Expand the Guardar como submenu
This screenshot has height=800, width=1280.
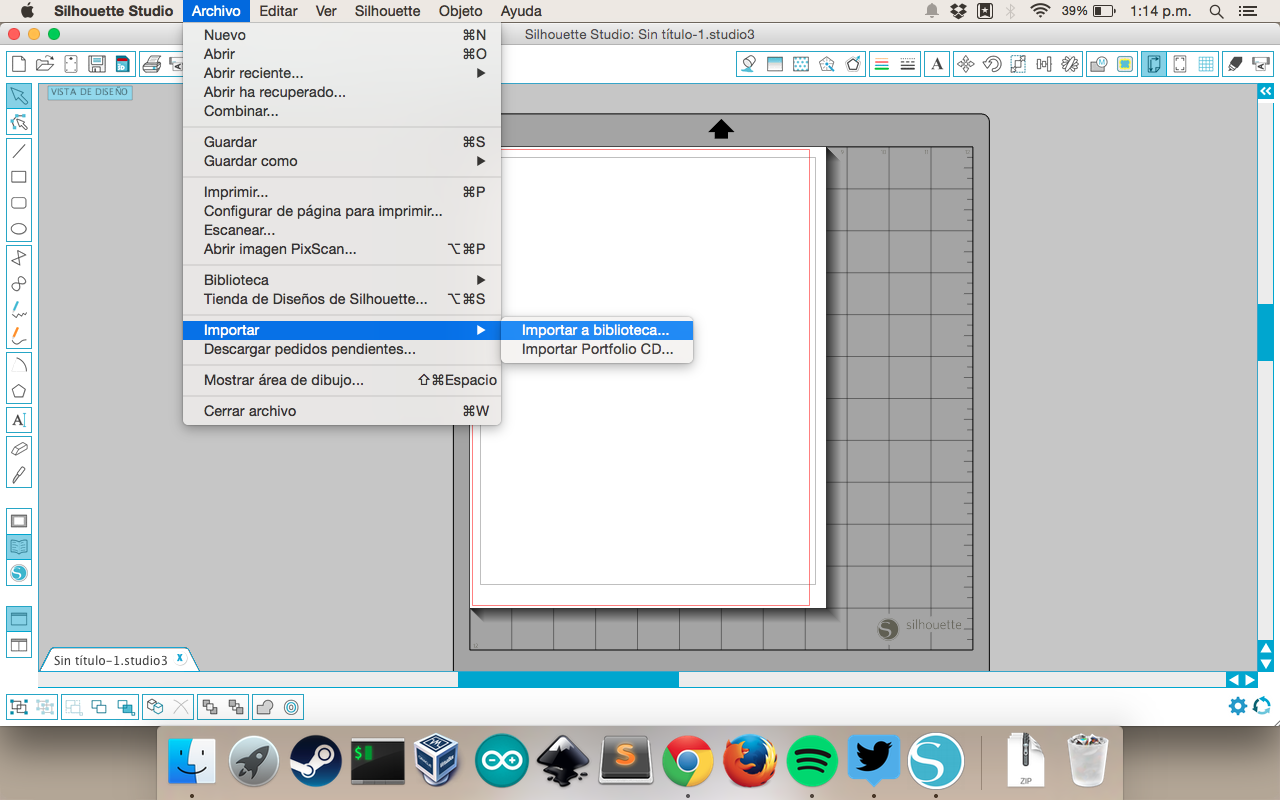point(342,161)
